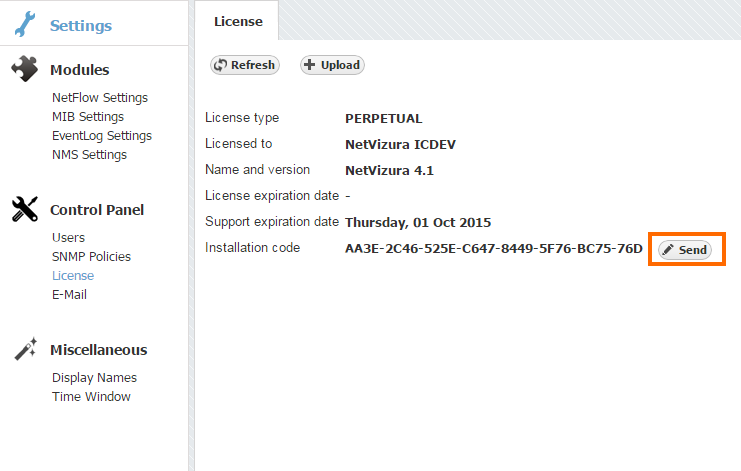This screenshot has height=471, width=741.
Task: Open the Users page
Action: (x=68, y=238)
